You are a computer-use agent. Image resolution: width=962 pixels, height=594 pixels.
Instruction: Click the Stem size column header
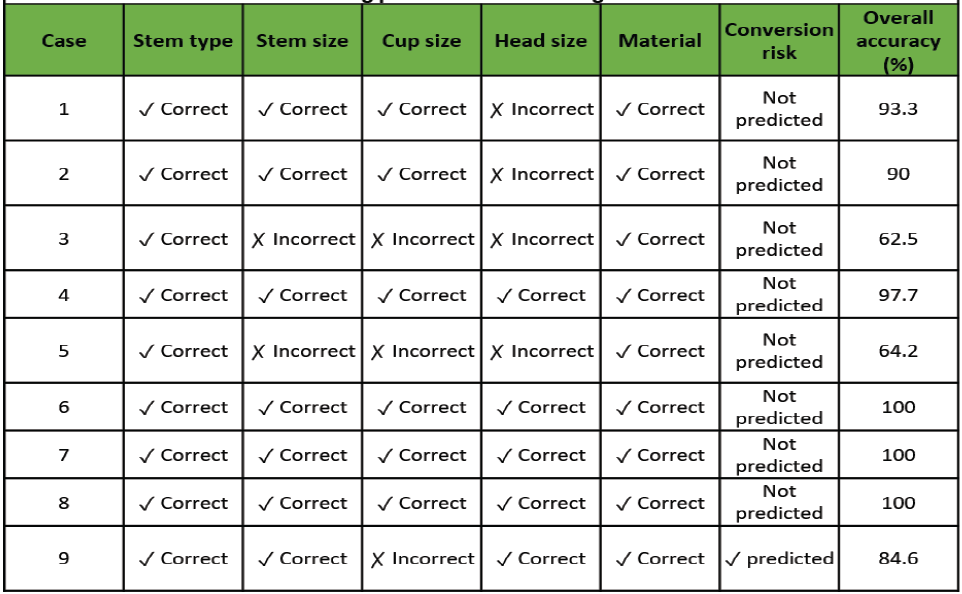[302, 41]
